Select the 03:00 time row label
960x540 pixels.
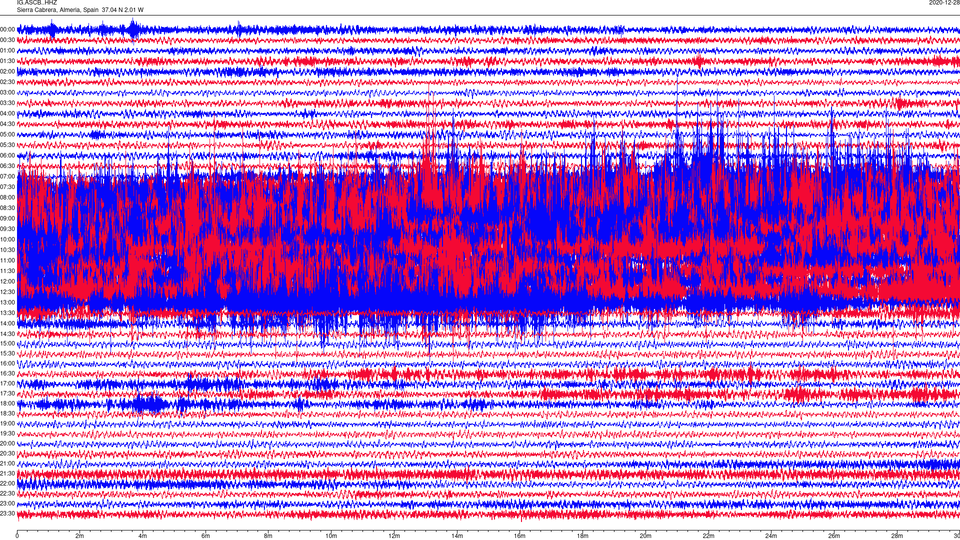pos(8,92)
